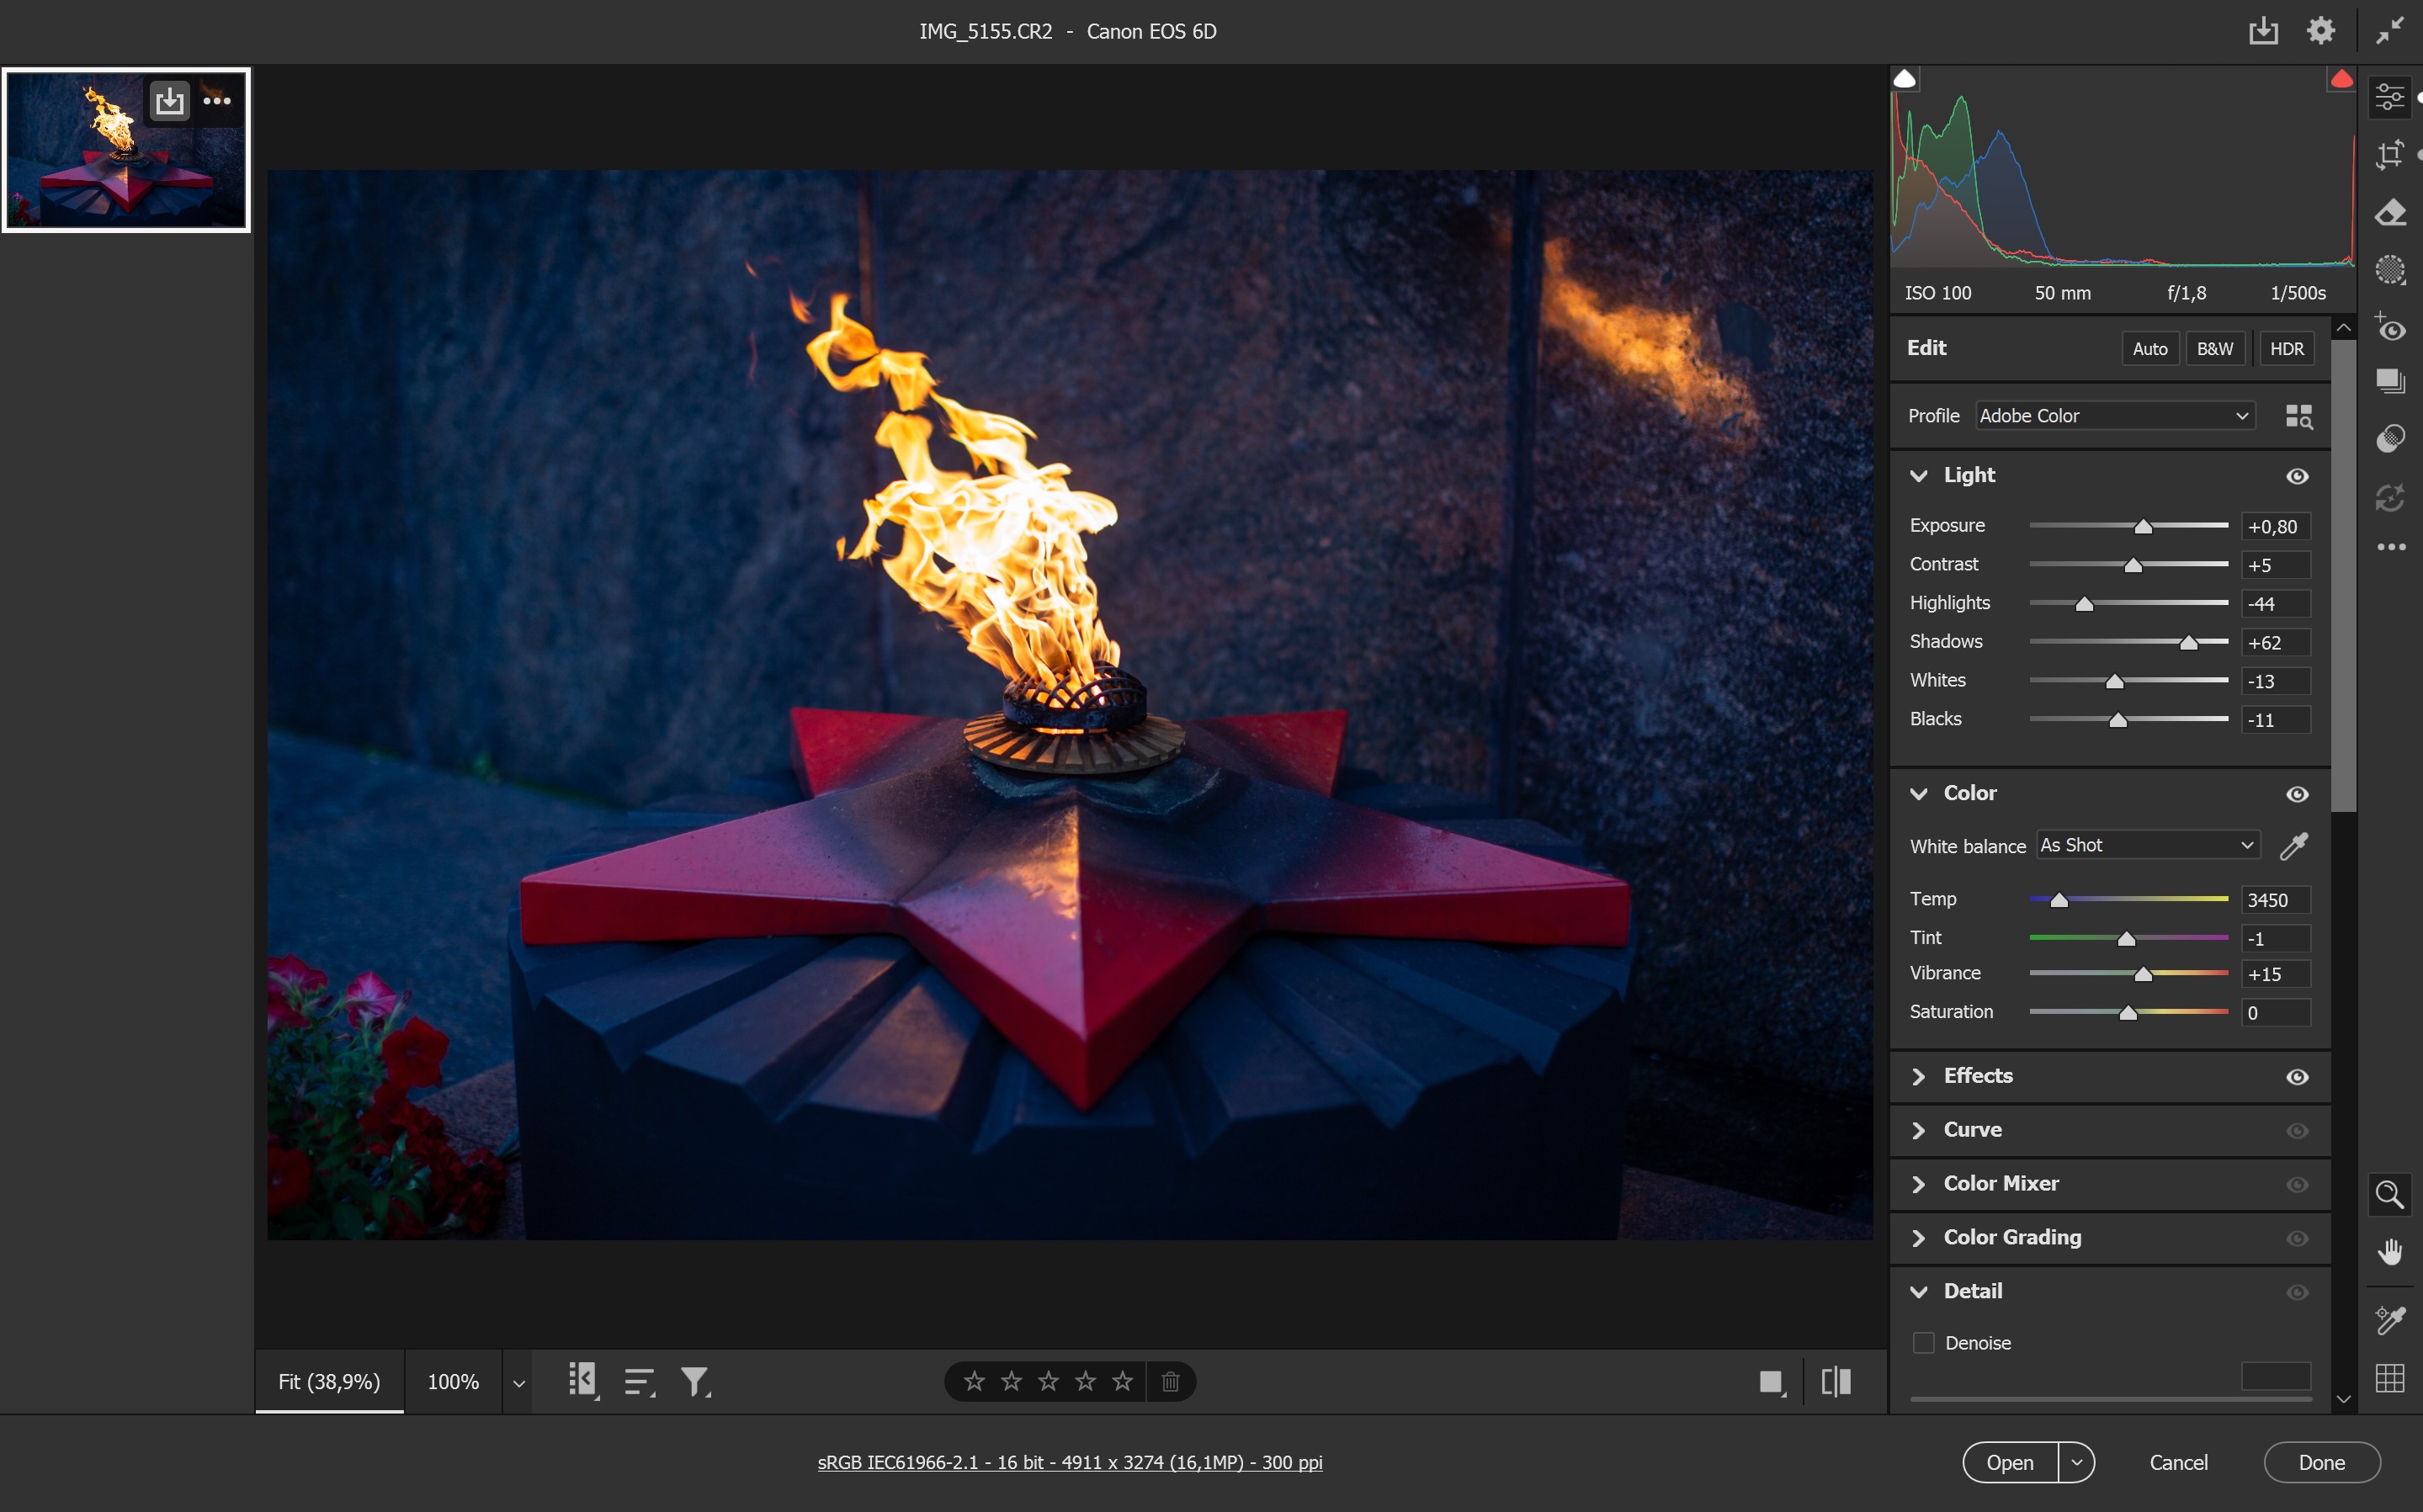Screen dimensions: 2423x1512
Task: Click the filmstrip filter funnel icon
Action: tap(694, 1381)
